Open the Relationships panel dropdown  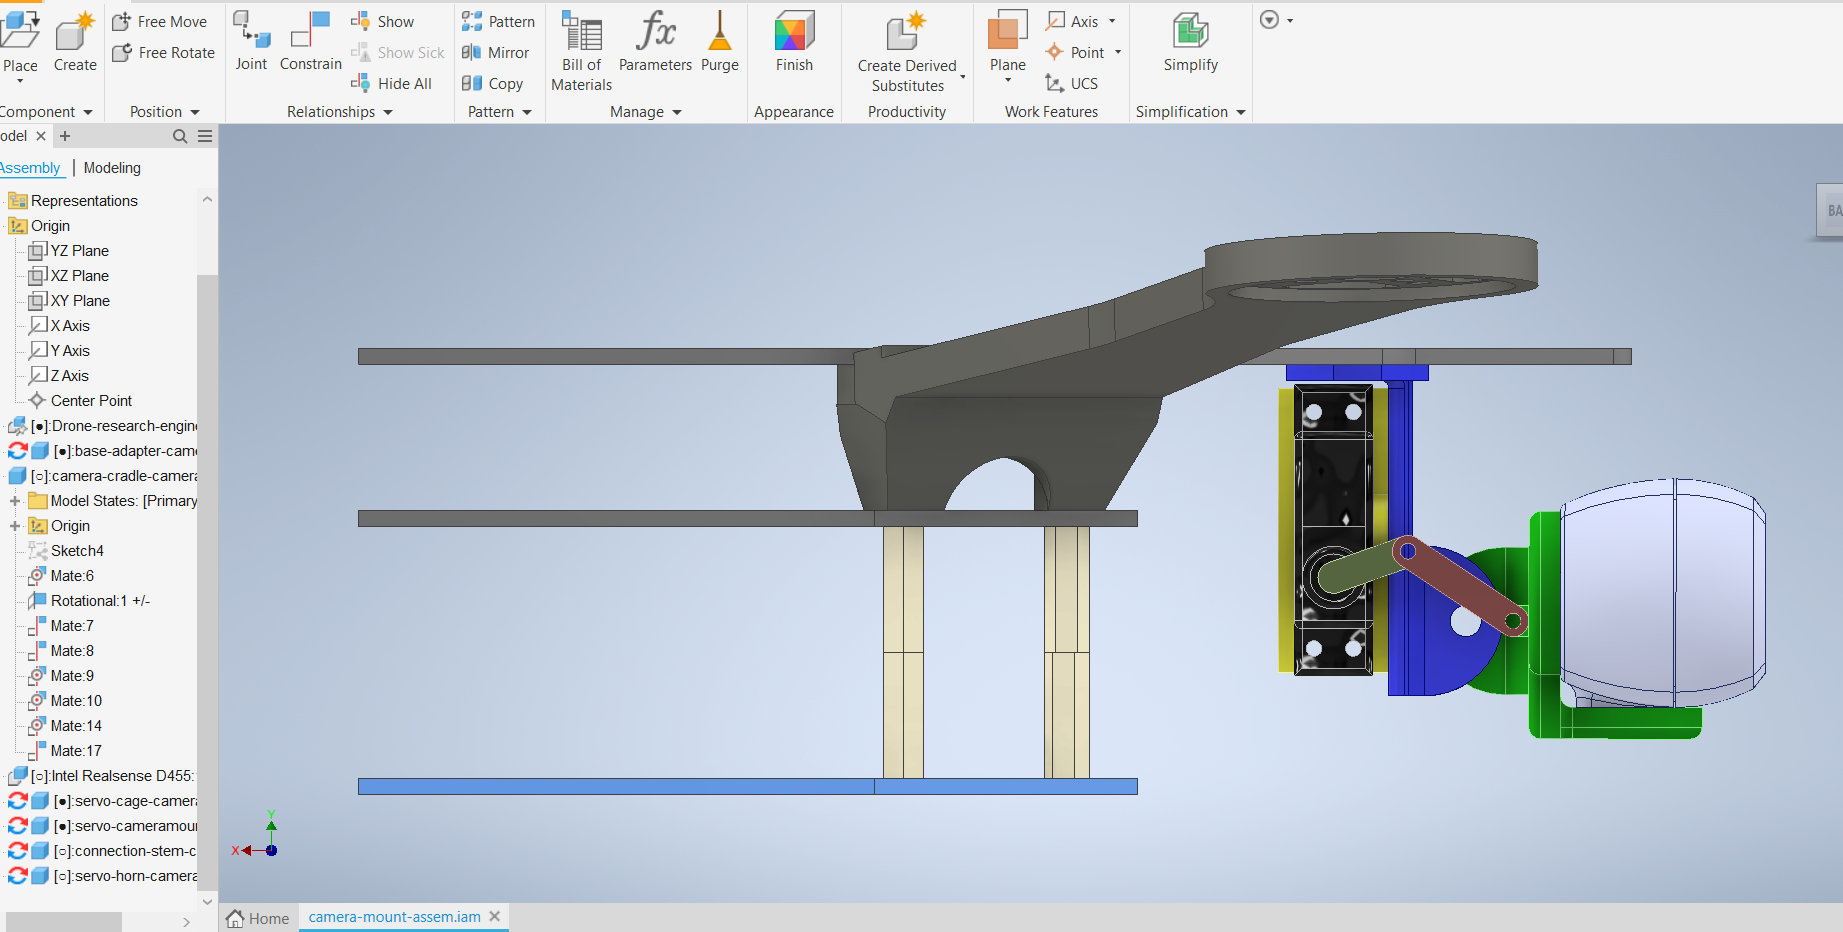click(388, 112)
